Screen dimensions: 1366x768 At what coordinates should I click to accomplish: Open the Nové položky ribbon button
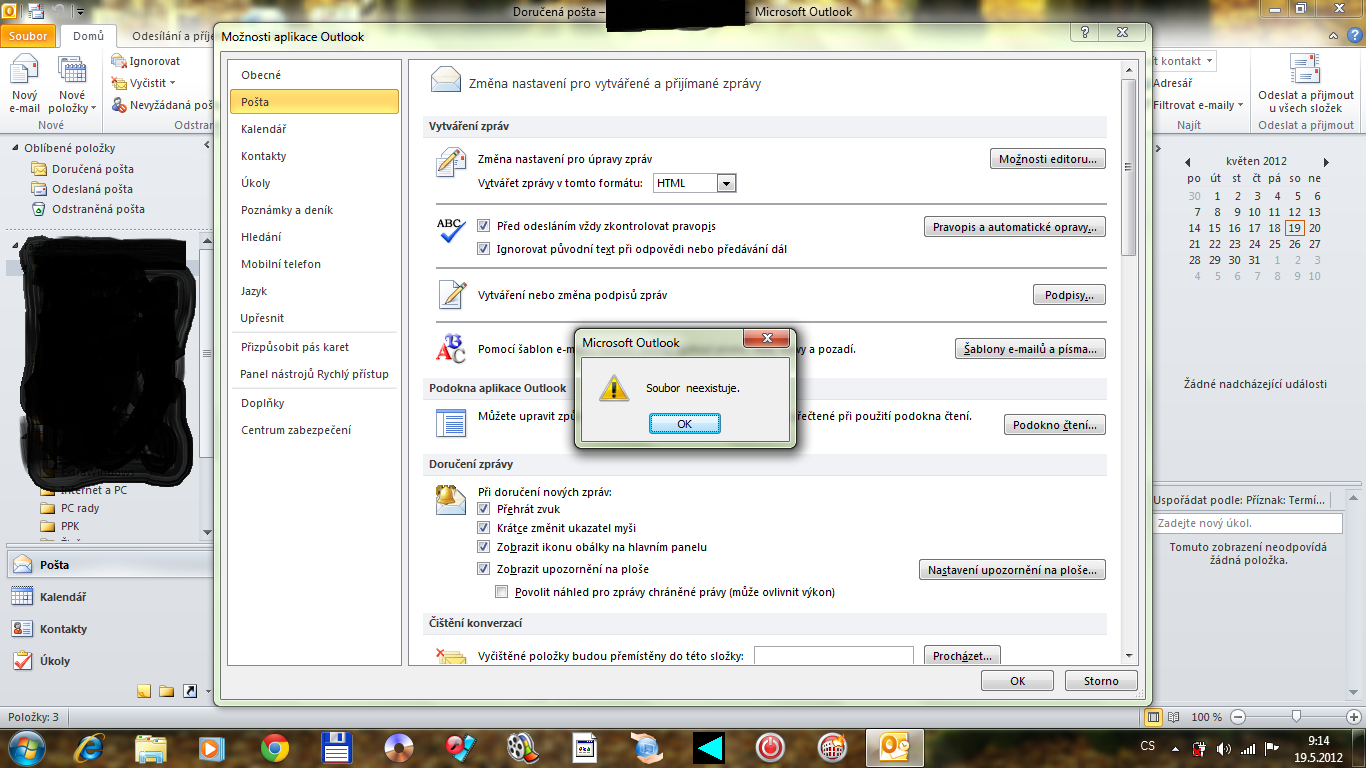pos(72,85)
